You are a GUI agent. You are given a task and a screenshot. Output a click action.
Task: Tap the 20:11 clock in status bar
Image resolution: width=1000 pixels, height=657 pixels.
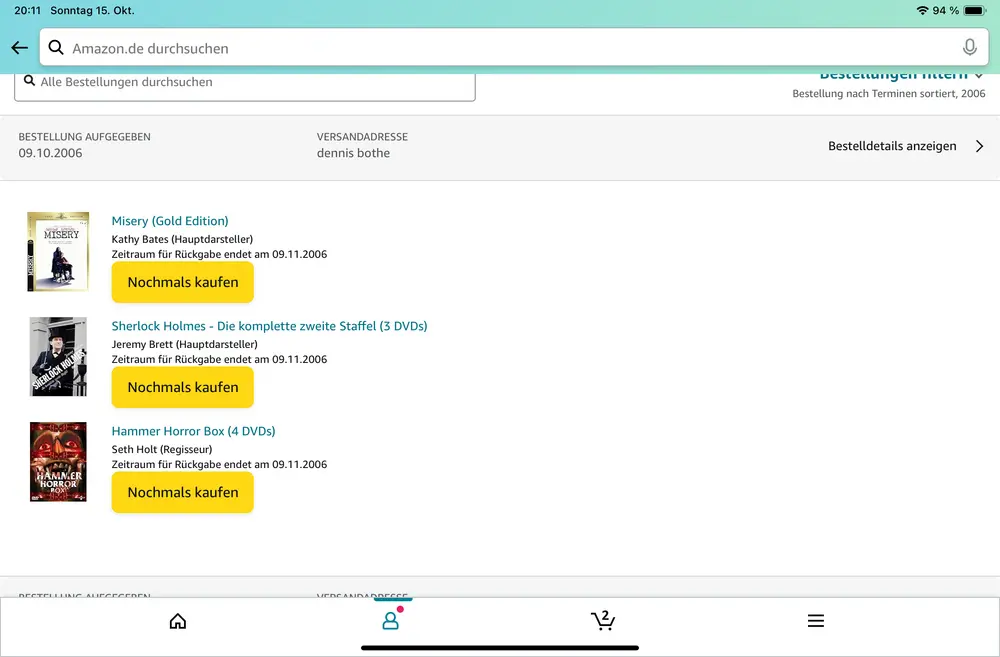click(x=27, y=10)
